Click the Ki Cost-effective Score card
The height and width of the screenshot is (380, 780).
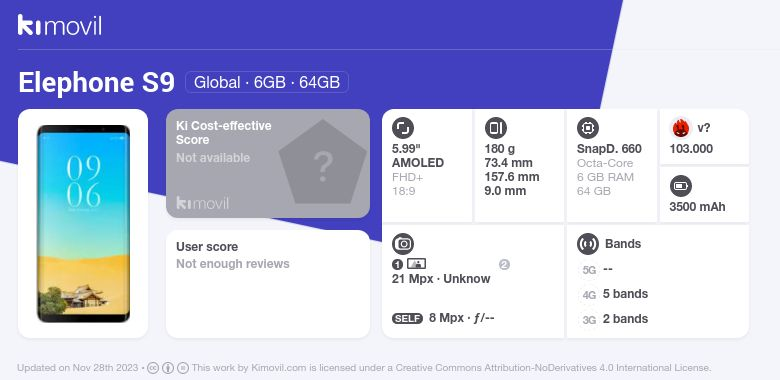point(268,163)
